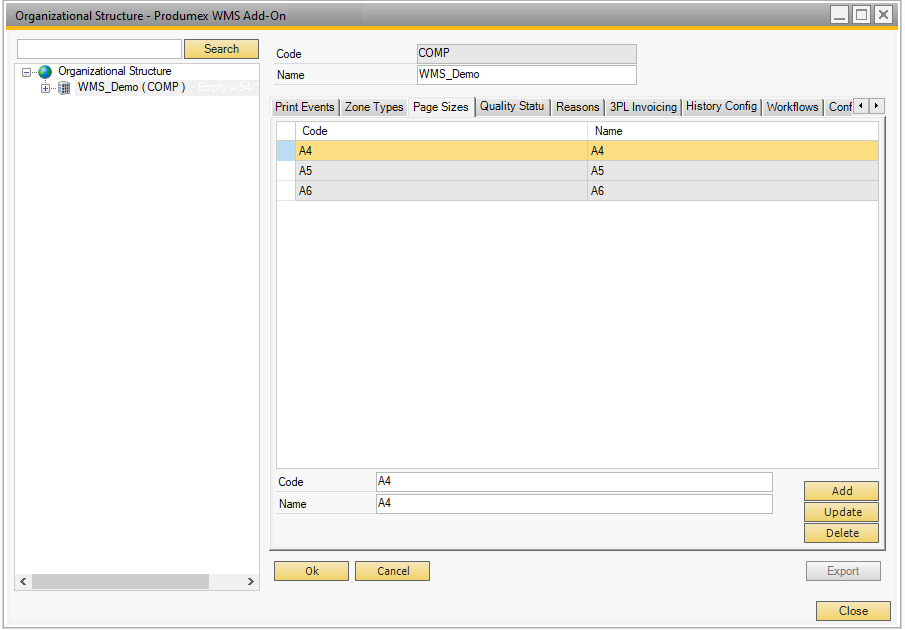Click Update to save page size

(841, 512)
